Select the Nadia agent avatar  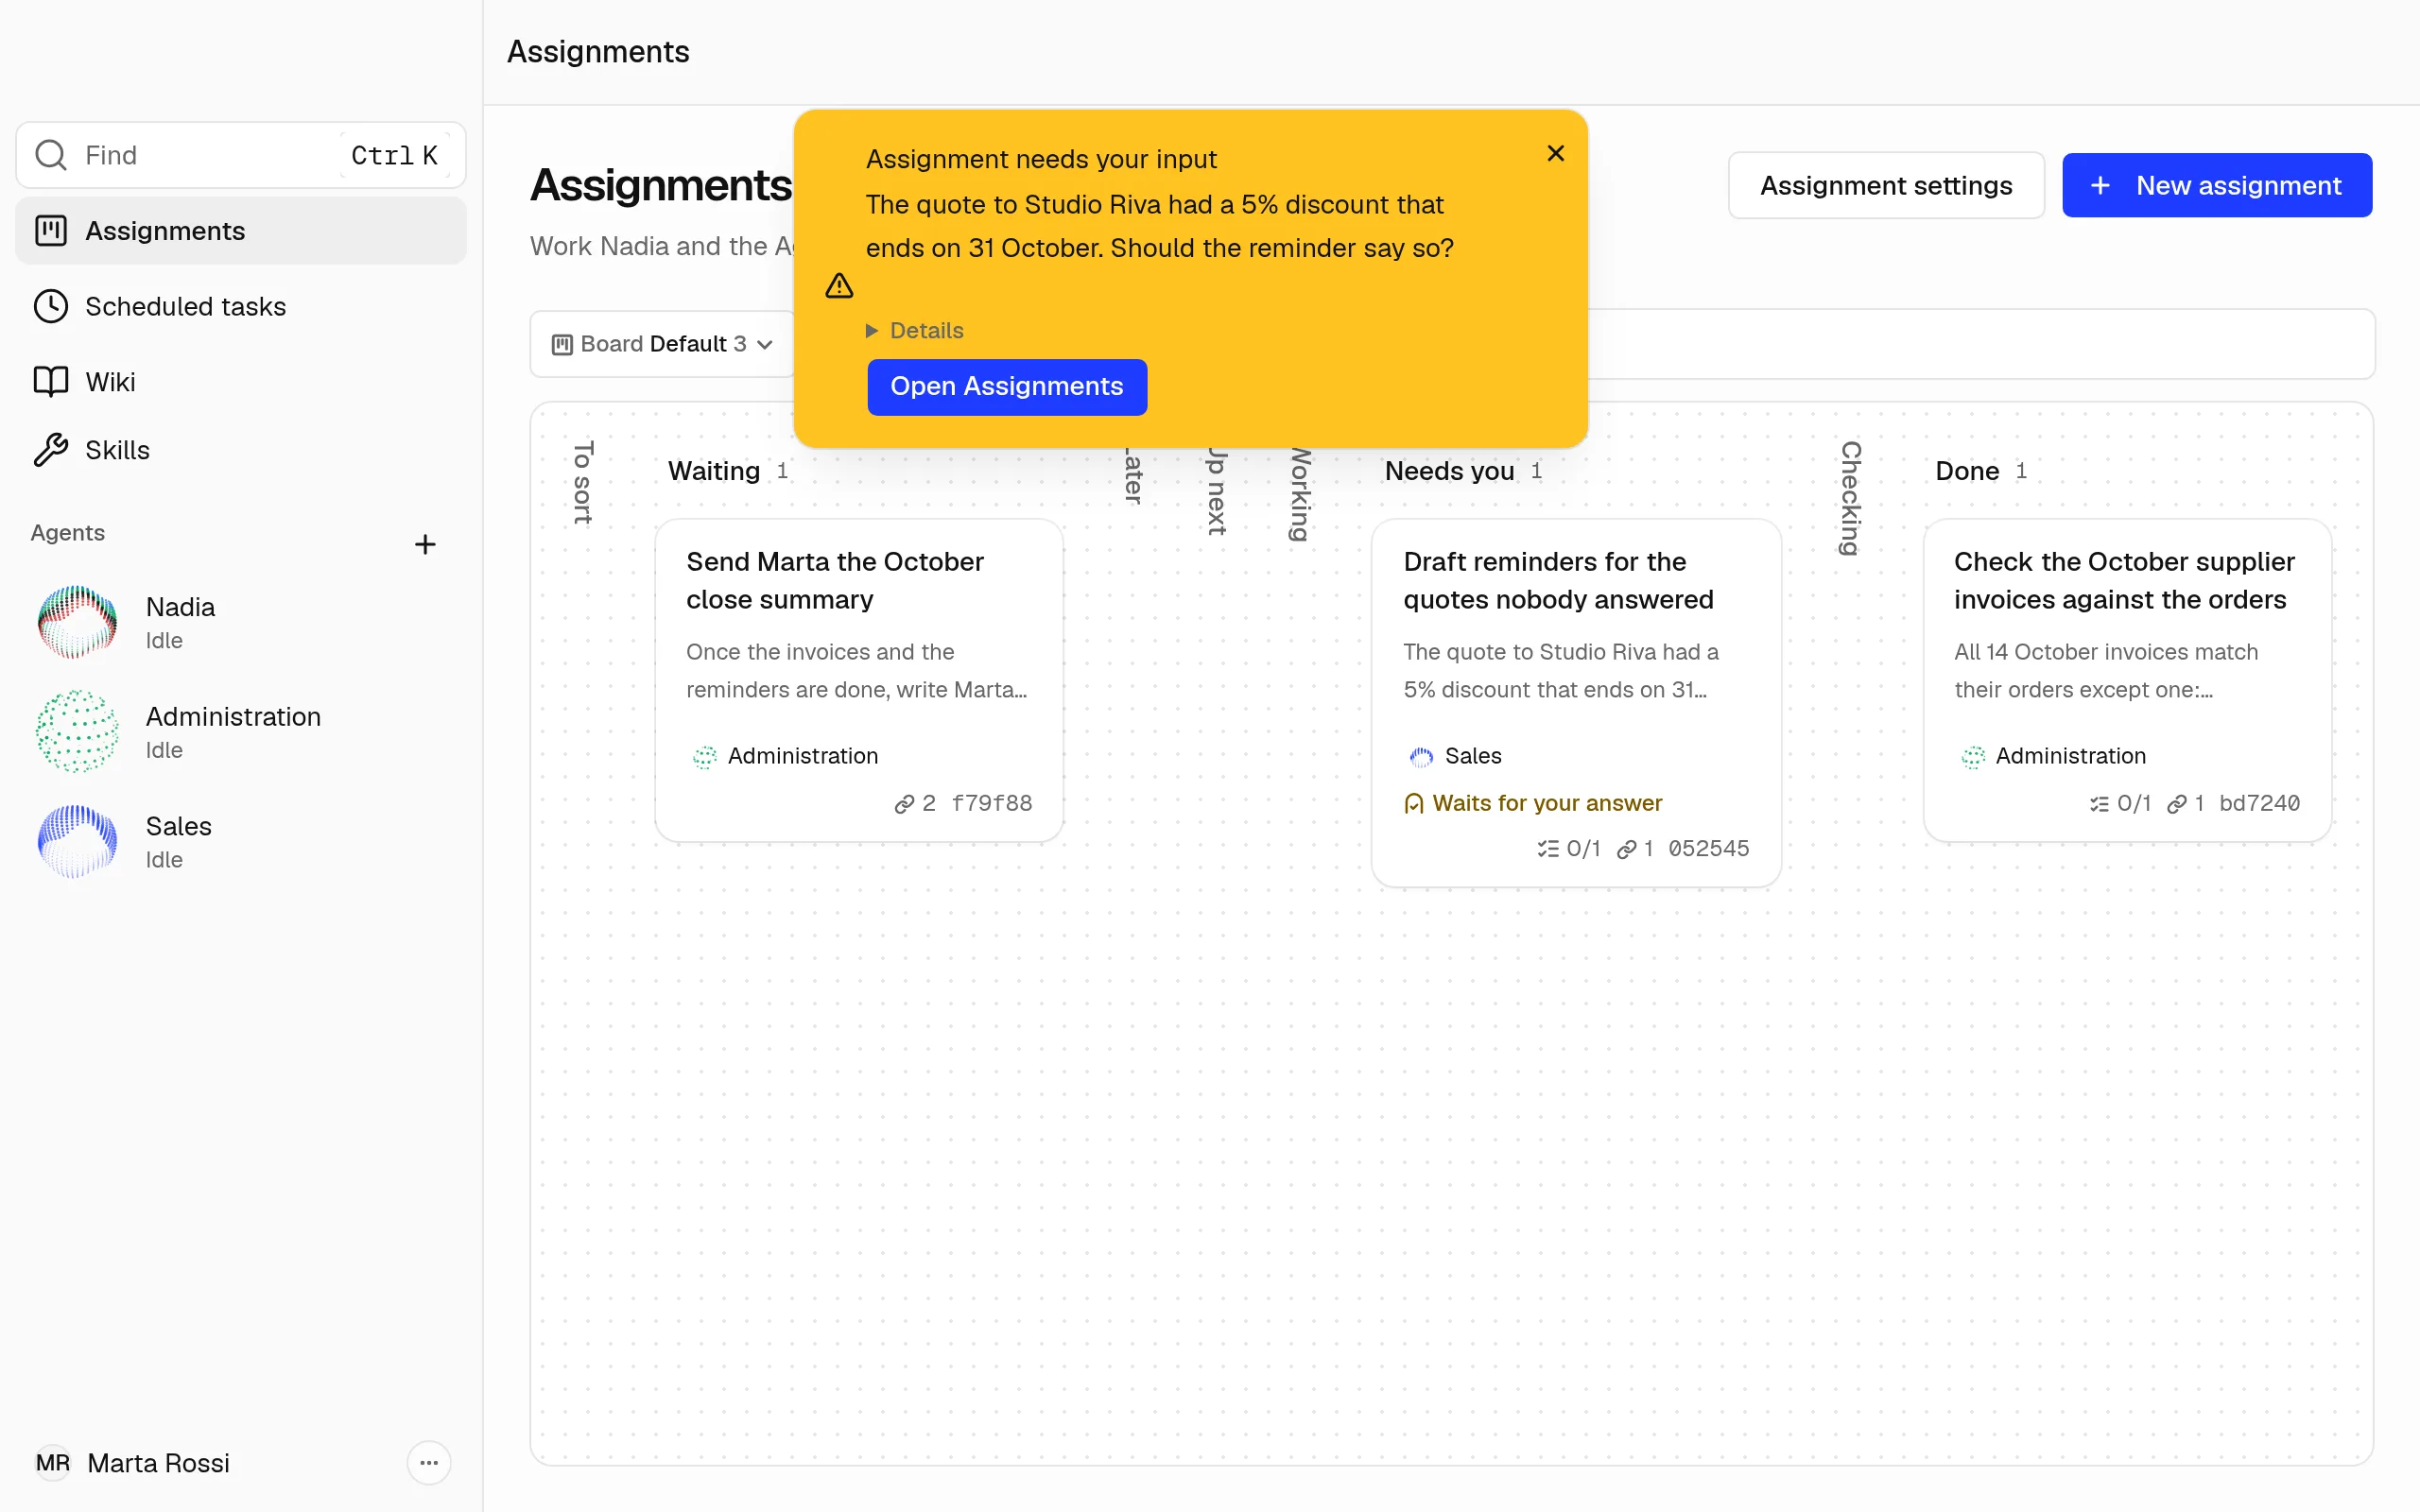(77, 622)
